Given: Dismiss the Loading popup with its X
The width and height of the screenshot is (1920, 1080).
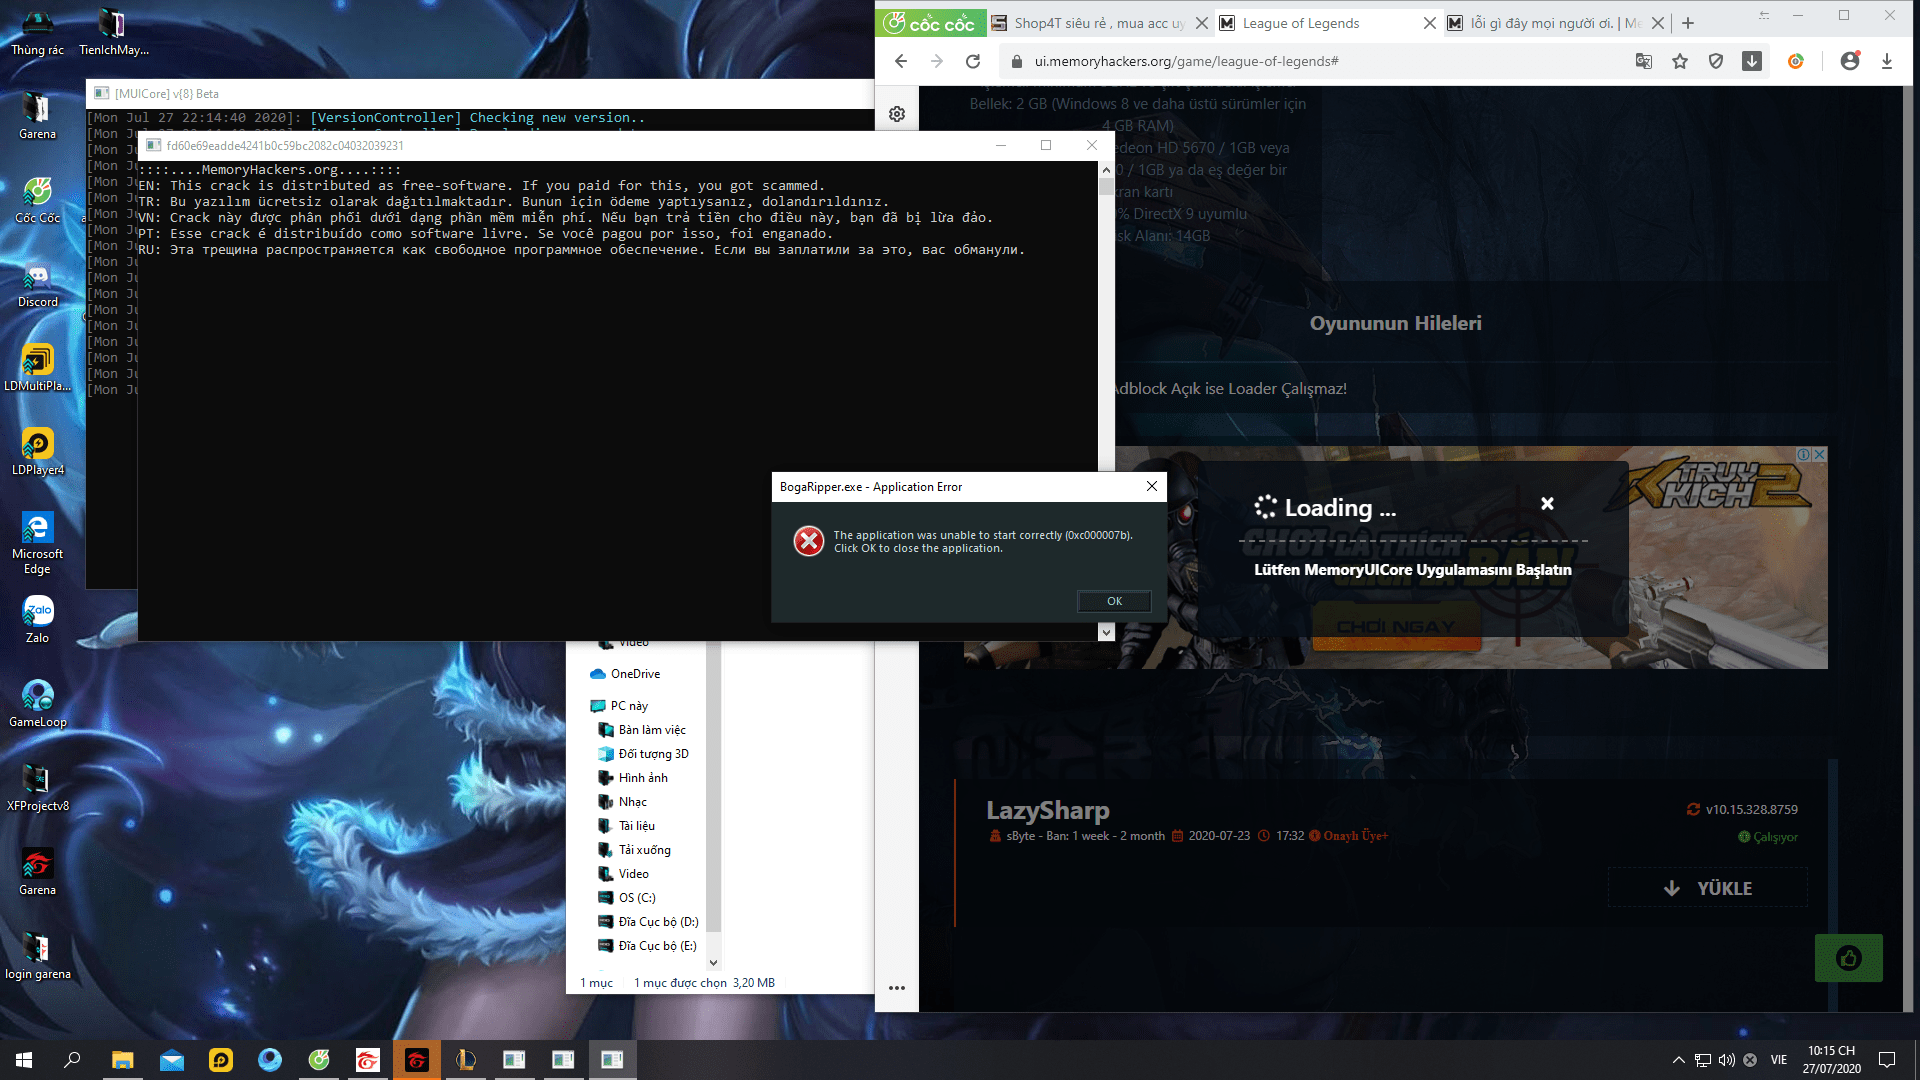Looking at the screenshot, I should (x=1547, y=504).
